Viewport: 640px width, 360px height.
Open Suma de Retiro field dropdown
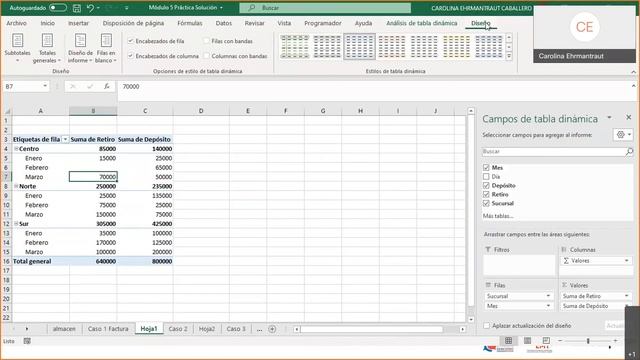point(627,296)
